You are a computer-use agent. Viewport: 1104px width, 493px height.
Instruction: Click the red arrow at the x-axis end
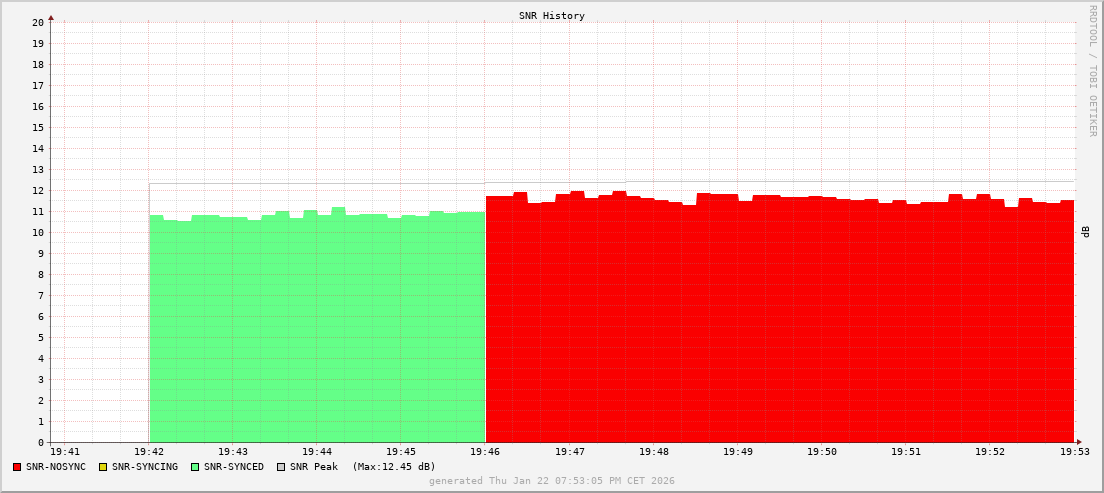point(1079,442)
